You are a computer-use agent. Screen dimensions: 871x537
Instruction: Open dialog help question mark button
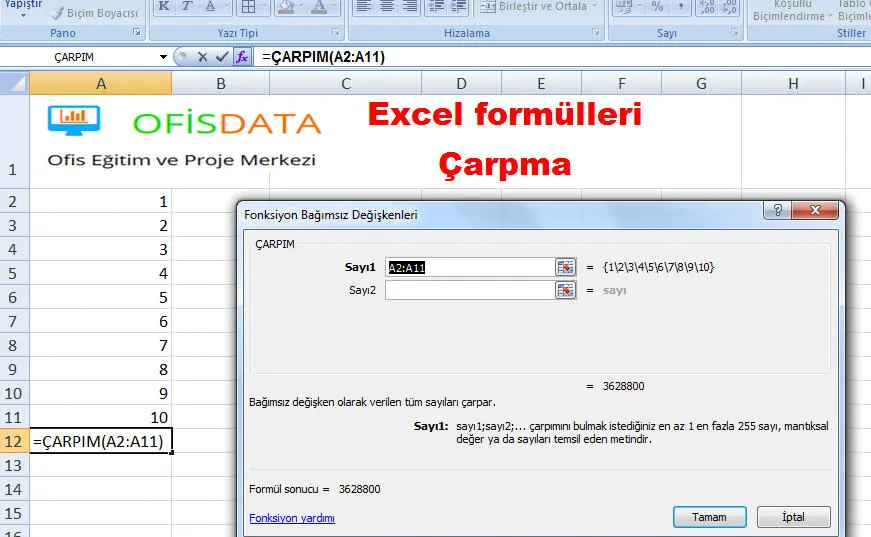(x=776, y=212)
